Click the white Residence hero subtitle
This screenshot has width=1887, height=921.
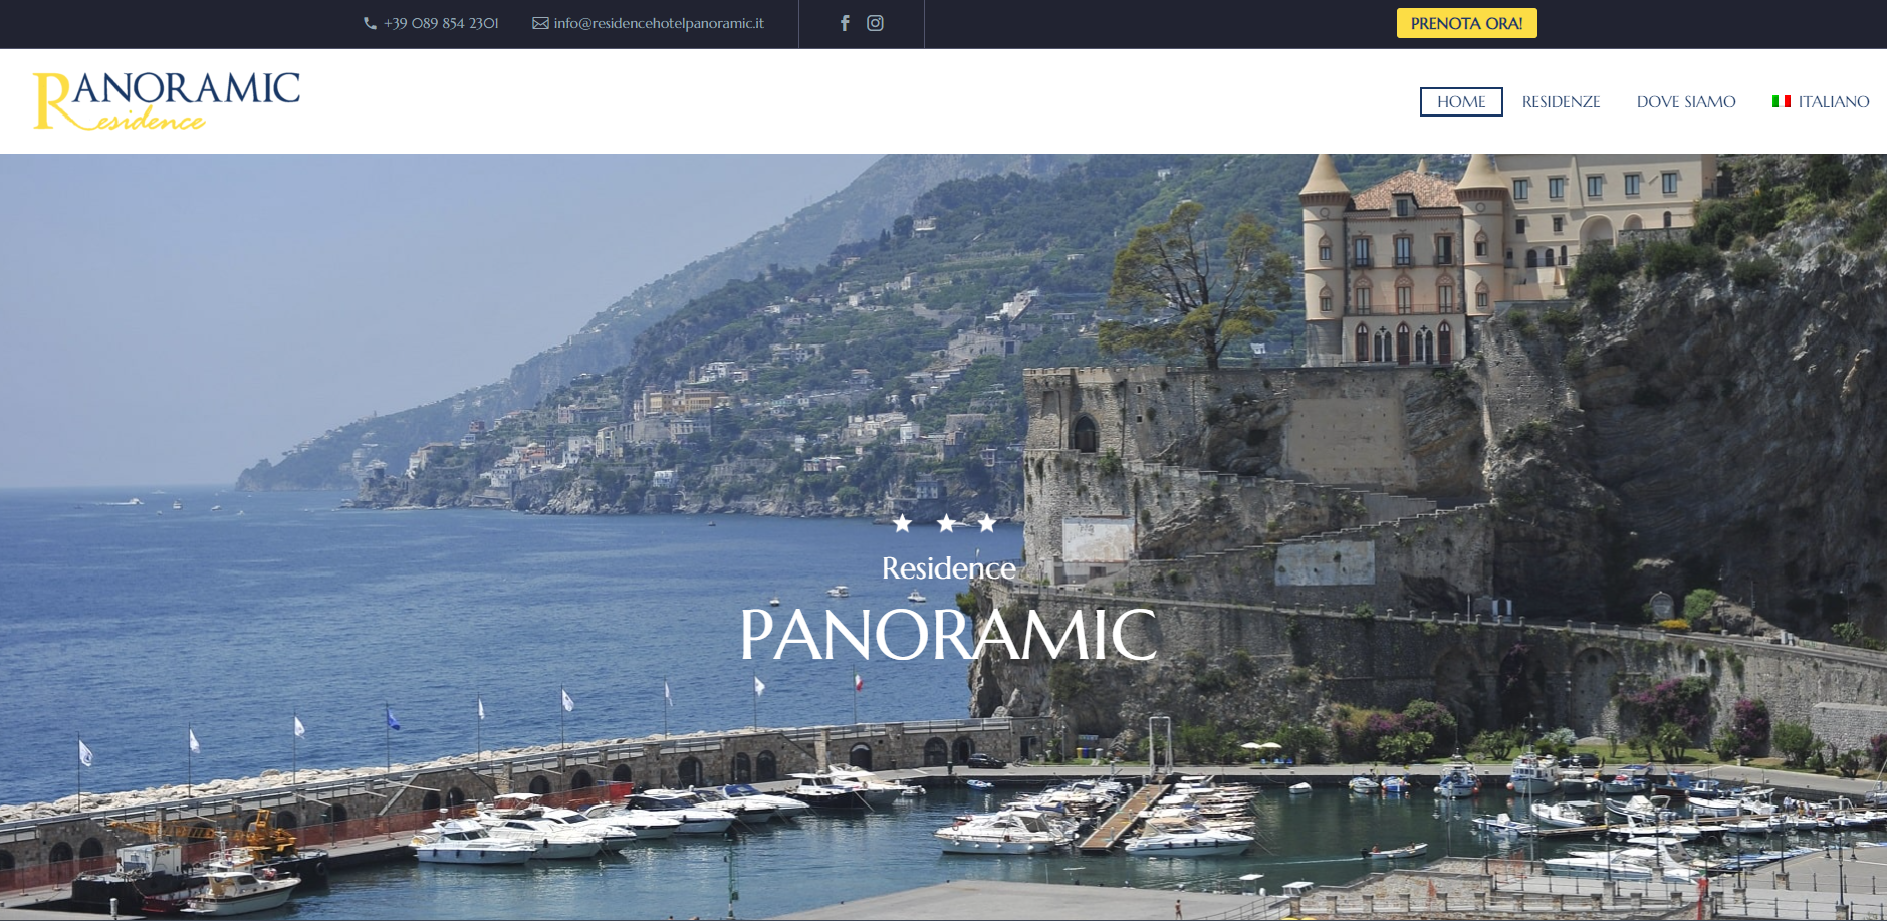click(948, 568)
